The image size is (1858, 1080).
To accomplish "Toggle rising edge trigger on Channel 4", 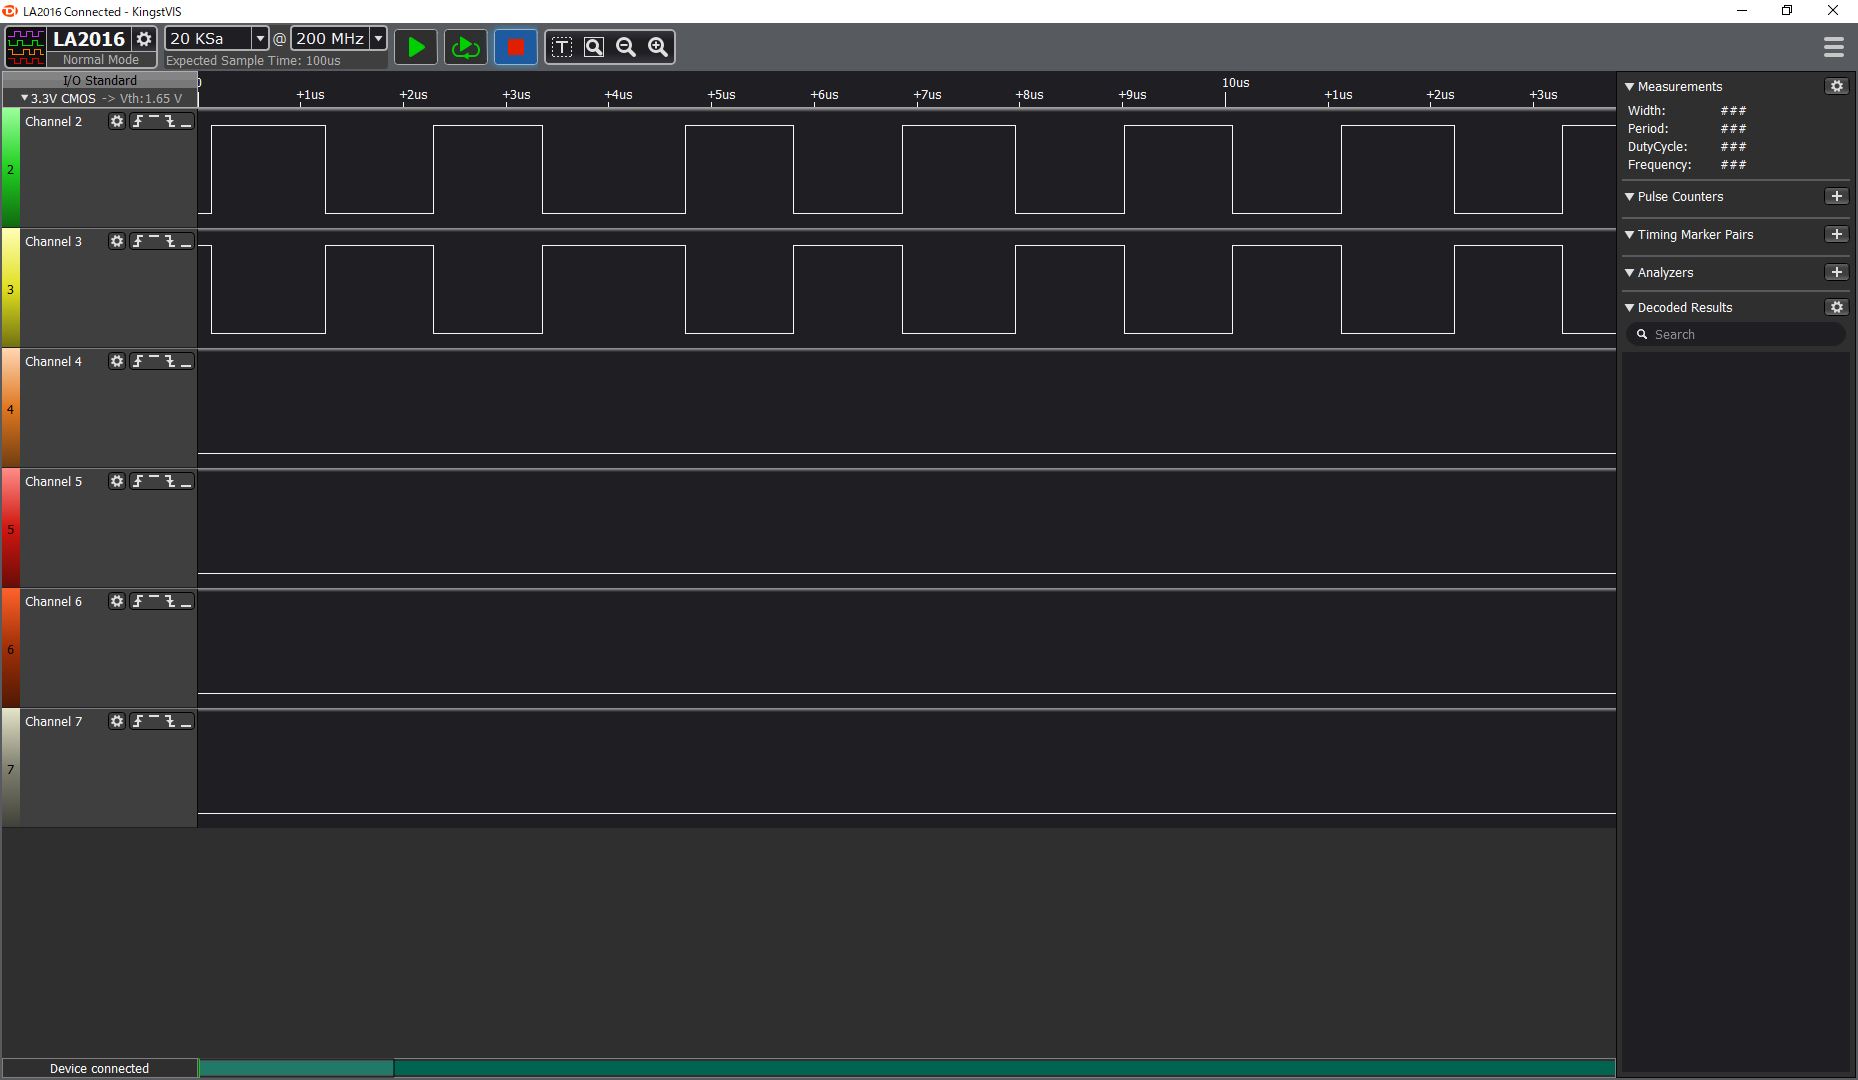I will [x=138, y=361].
